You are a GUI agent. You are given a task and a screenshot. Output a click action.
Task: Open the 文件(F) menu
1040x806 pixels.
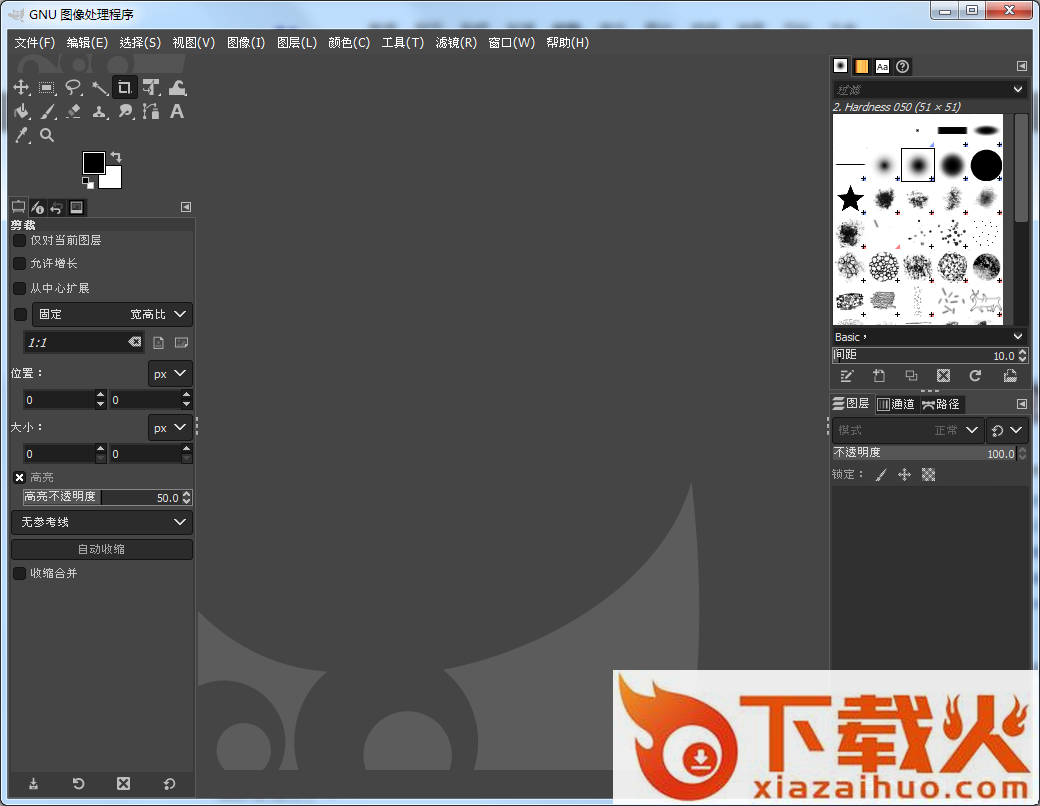click(x=35, y=42)
